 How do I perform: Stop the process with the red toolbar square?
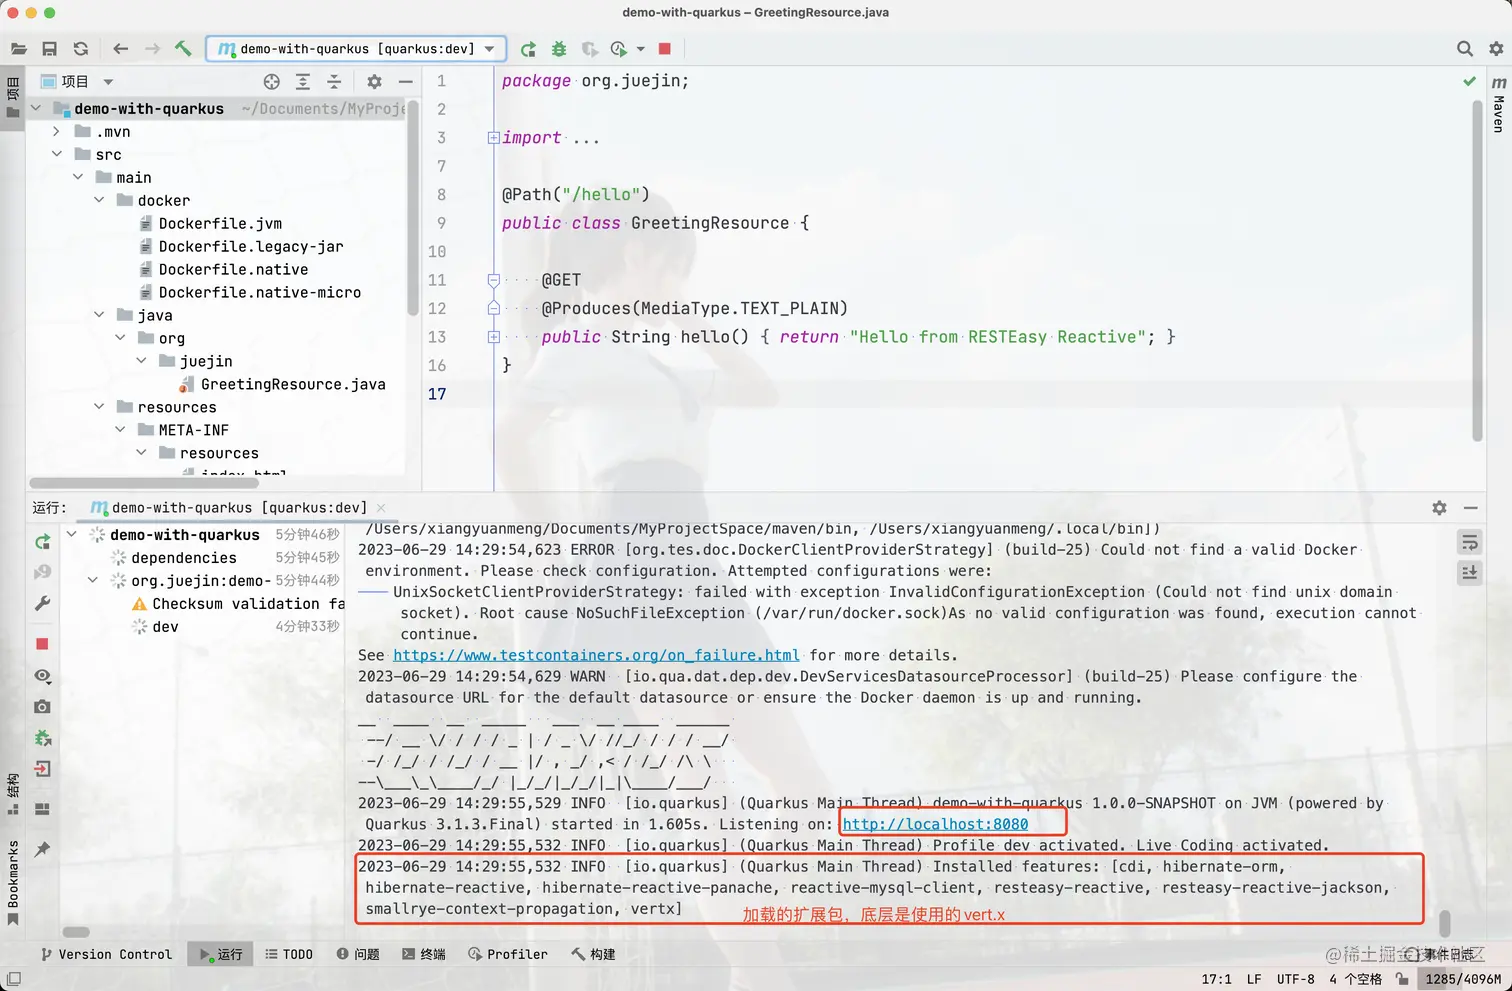tap(665, 48)
